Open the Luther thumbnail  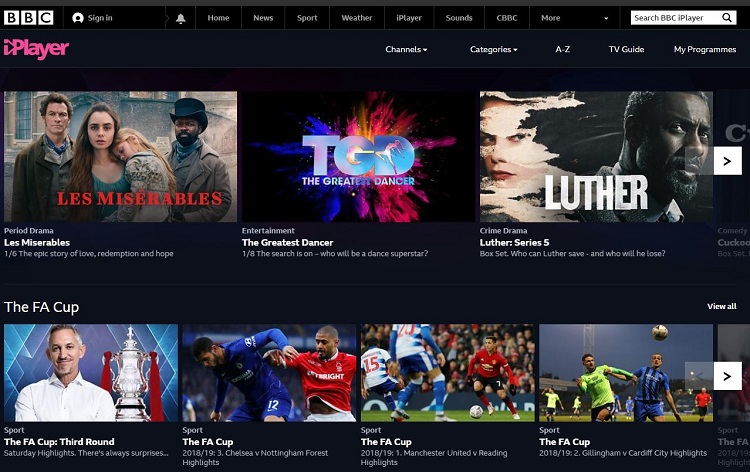click(x=596, y=156)
